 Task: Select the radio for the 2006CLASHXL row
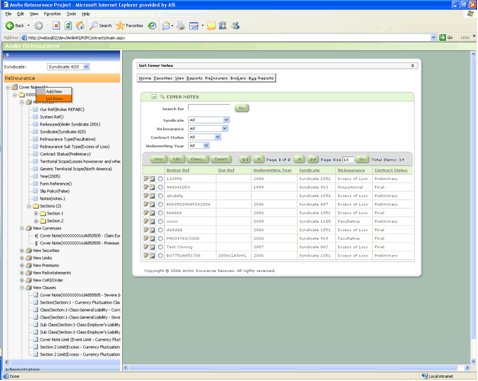coord(160,256)
